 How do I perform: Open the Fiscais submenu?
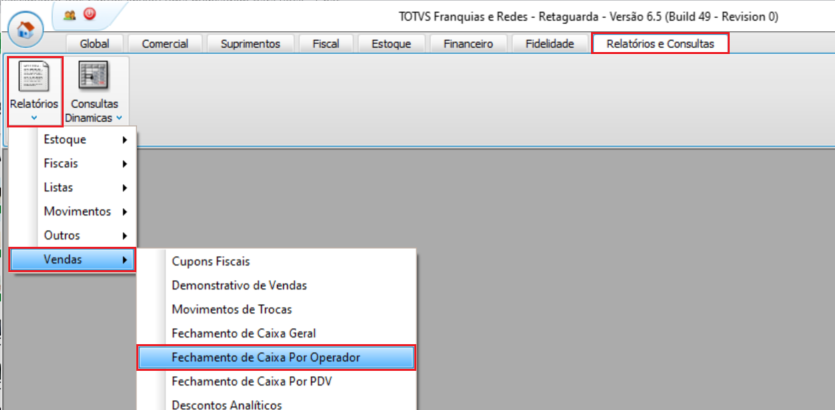click(x=73, y=163)
